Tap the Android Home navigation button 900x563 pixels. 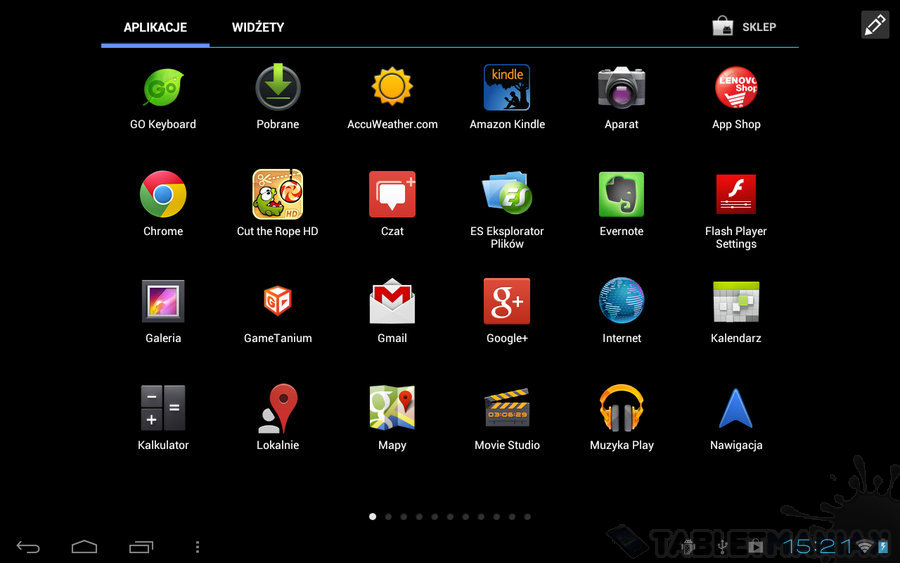tap(84, 547)
